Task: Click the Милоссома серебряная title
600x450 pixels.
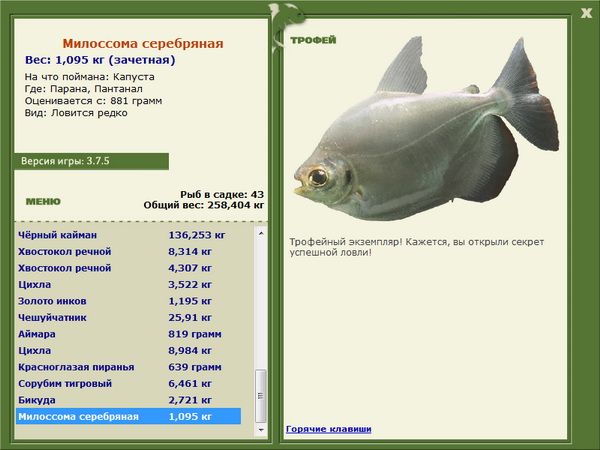Action: click(143, 44)
